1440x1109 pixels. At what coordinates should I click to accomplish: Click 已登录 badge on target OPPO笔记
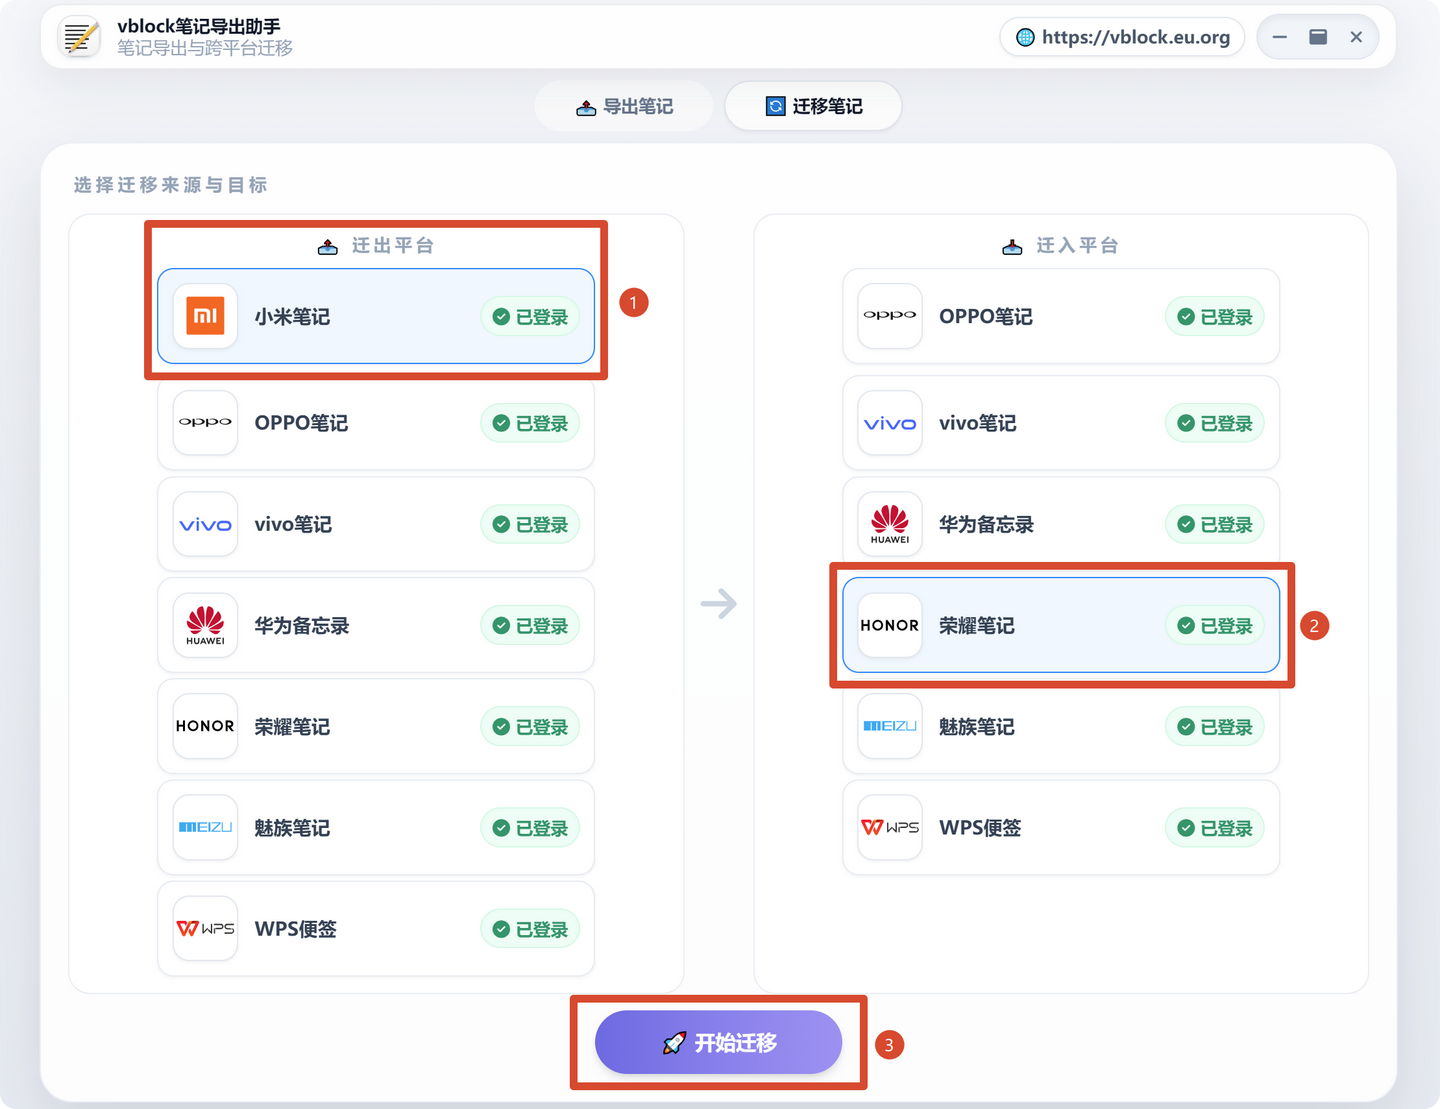pos(1215,317)
